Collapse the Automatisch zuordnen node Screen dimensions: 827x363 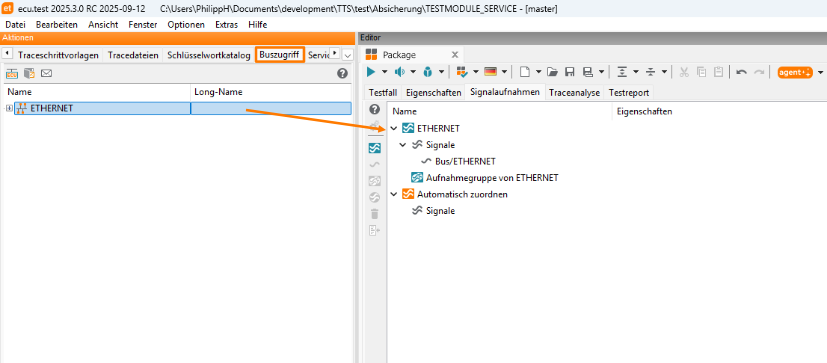(x=393, y=194)
